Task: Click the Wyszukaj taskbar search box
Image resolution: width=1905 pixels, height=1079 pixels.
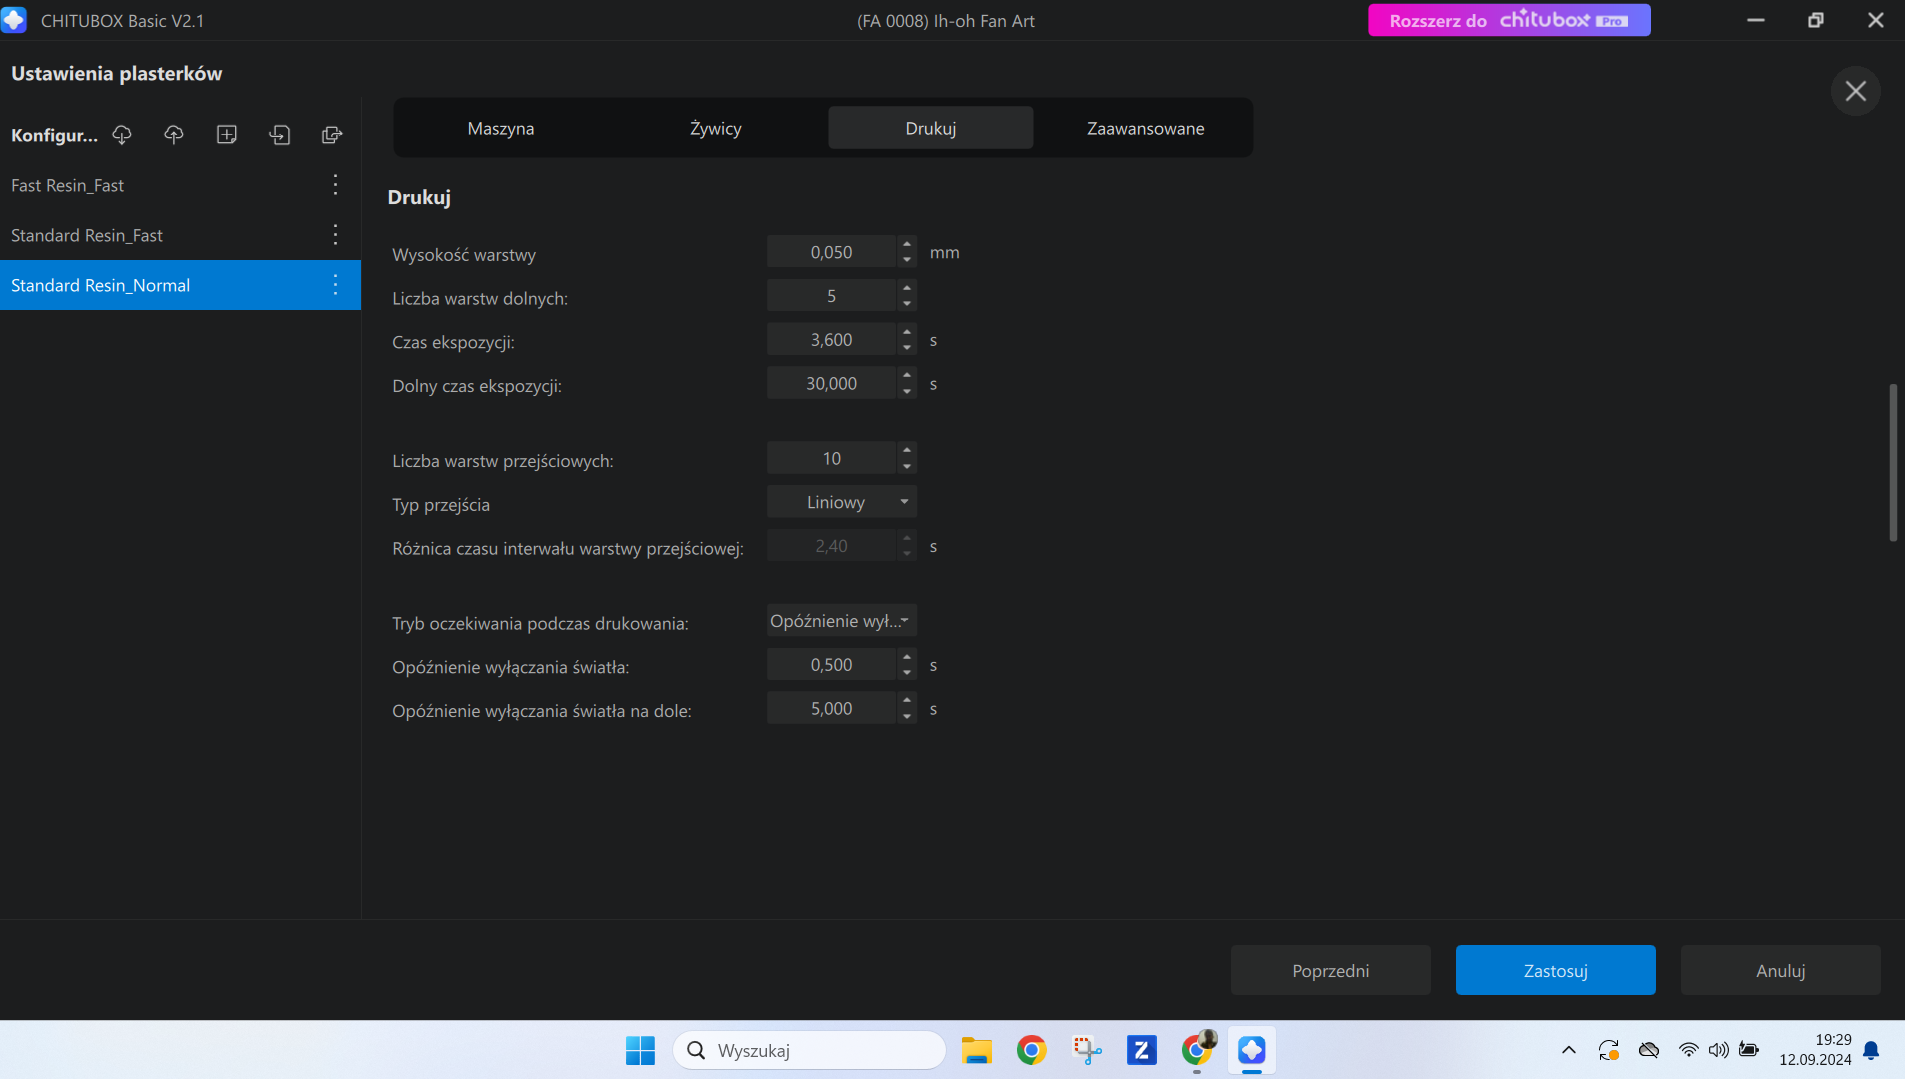Action: coord(810,1050)
